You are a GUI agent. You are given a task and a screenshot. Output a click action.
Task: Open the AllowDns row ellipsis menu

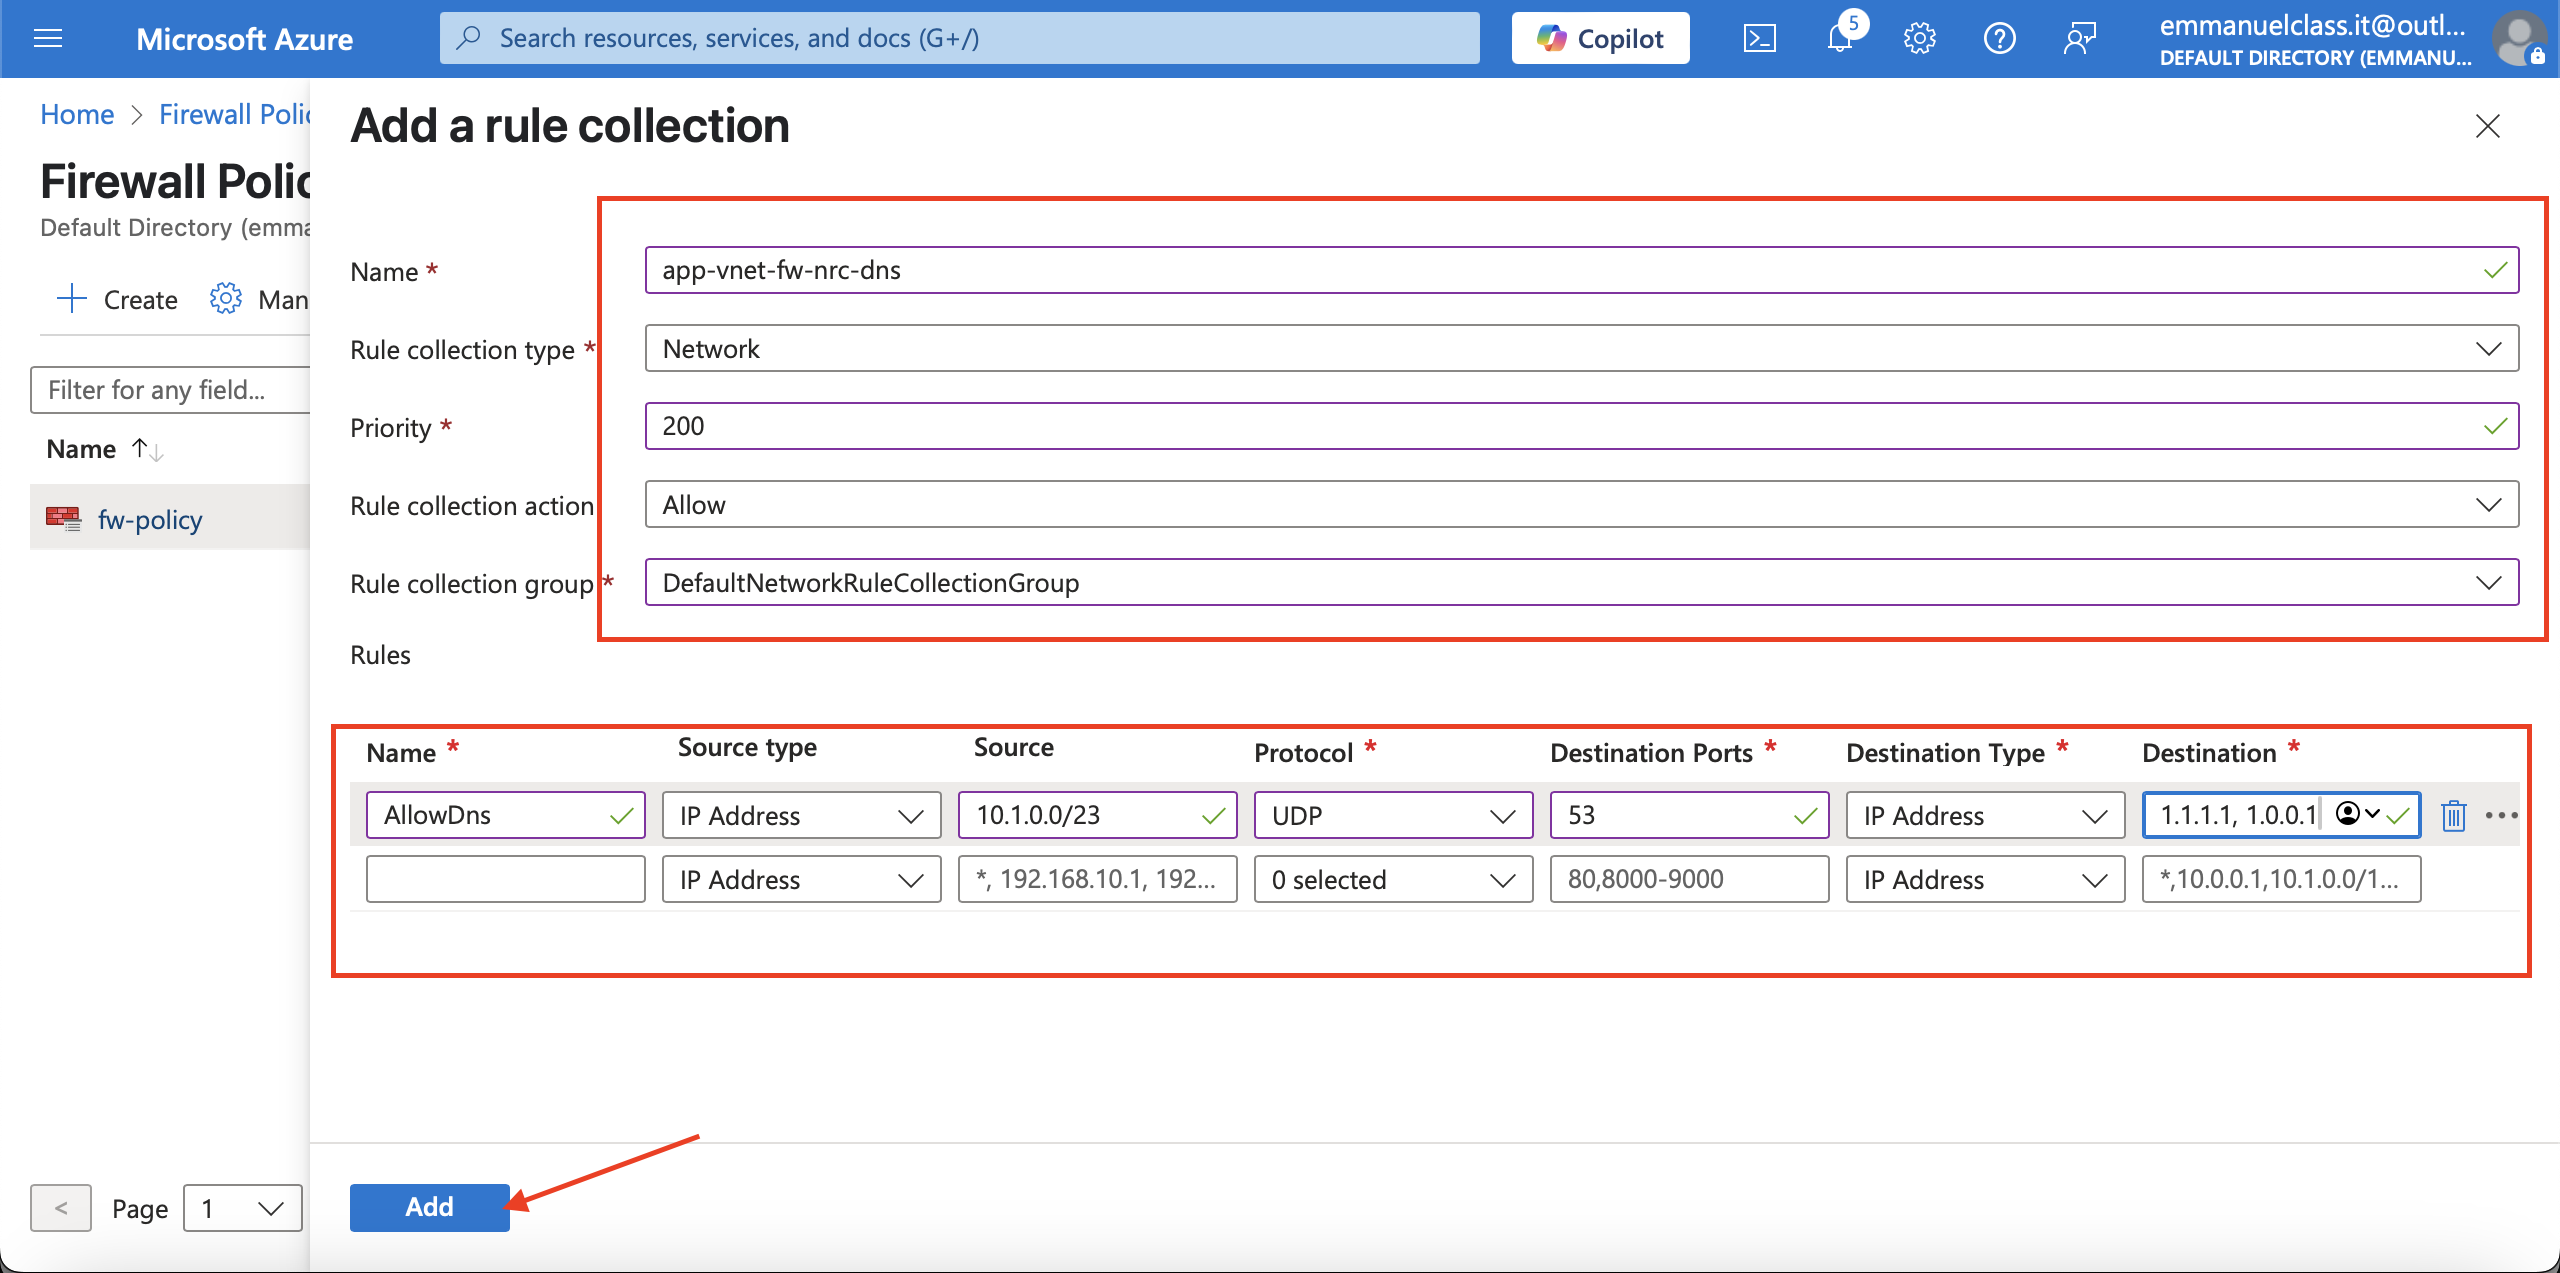click(x=2501, y=815)
